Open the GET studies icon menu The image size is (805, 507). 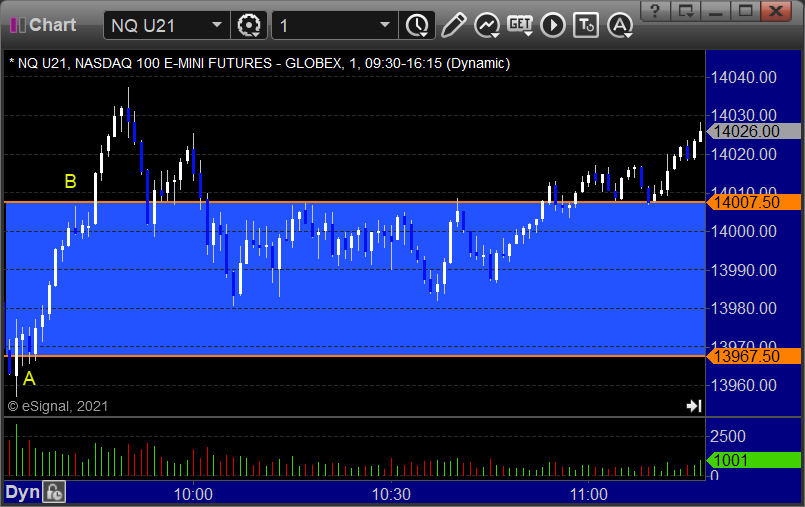520,25
